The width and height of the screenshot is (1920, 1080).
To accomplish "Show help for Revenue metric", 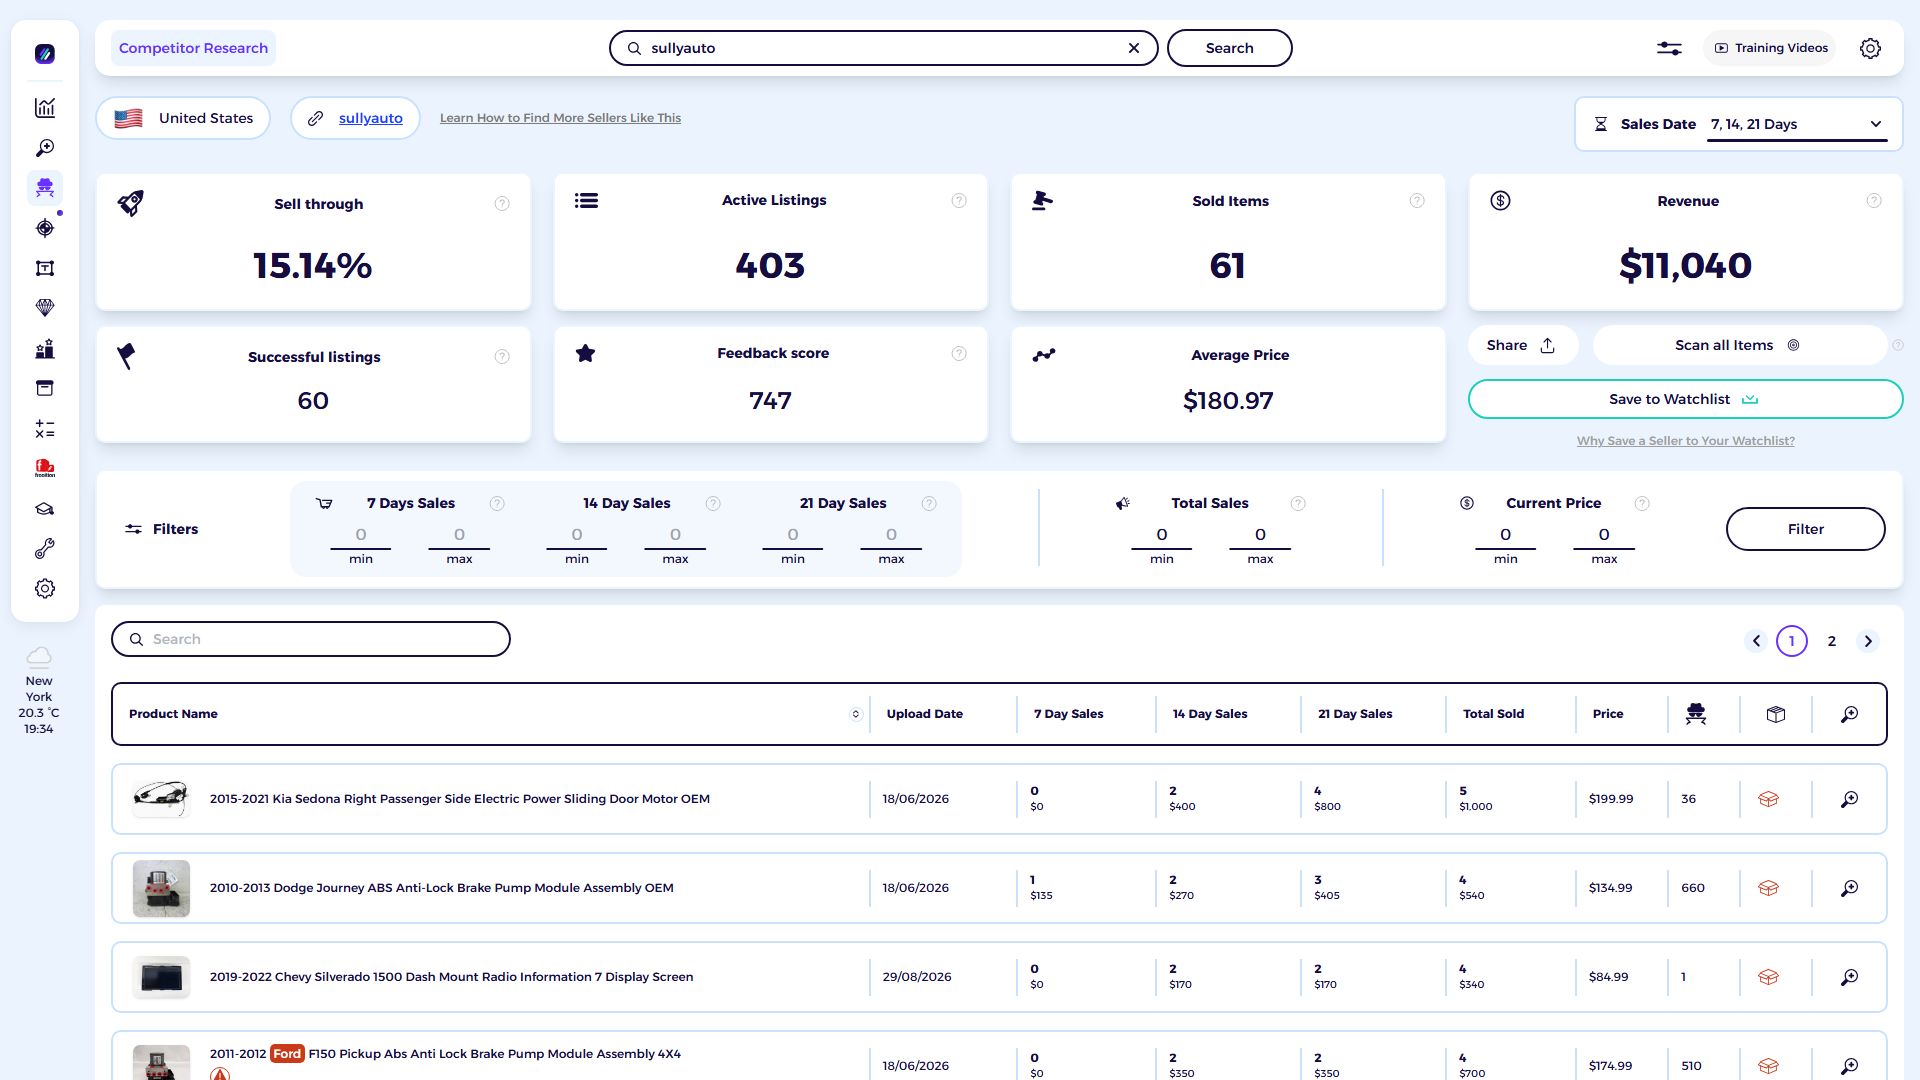I will tap(1874, 201).
